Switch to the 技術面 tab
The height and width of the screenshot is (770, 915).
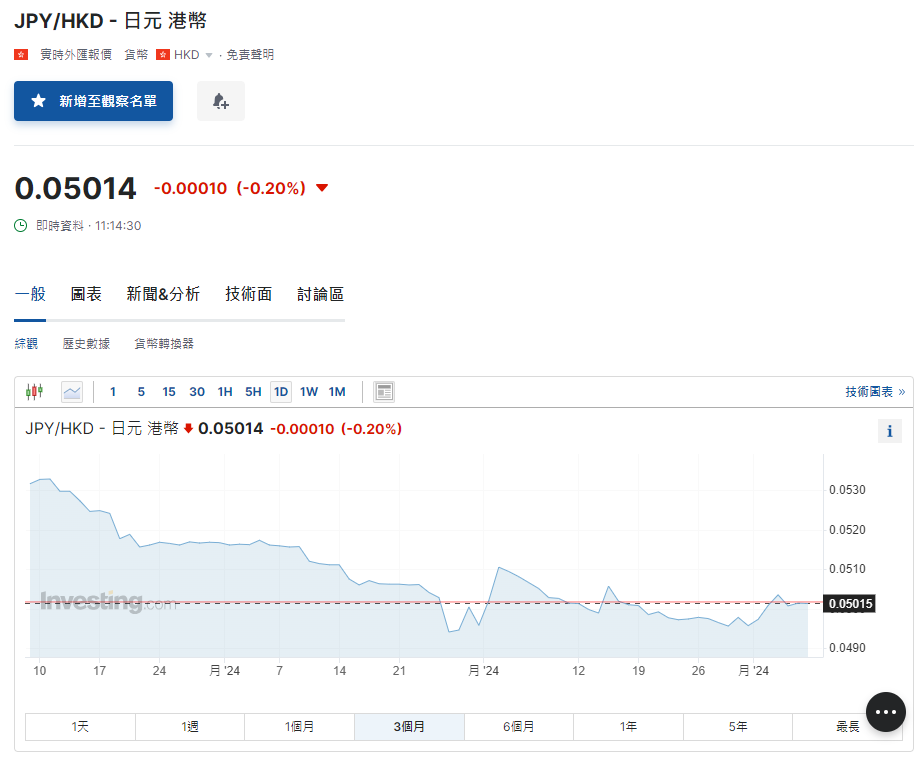click(248, 294)
